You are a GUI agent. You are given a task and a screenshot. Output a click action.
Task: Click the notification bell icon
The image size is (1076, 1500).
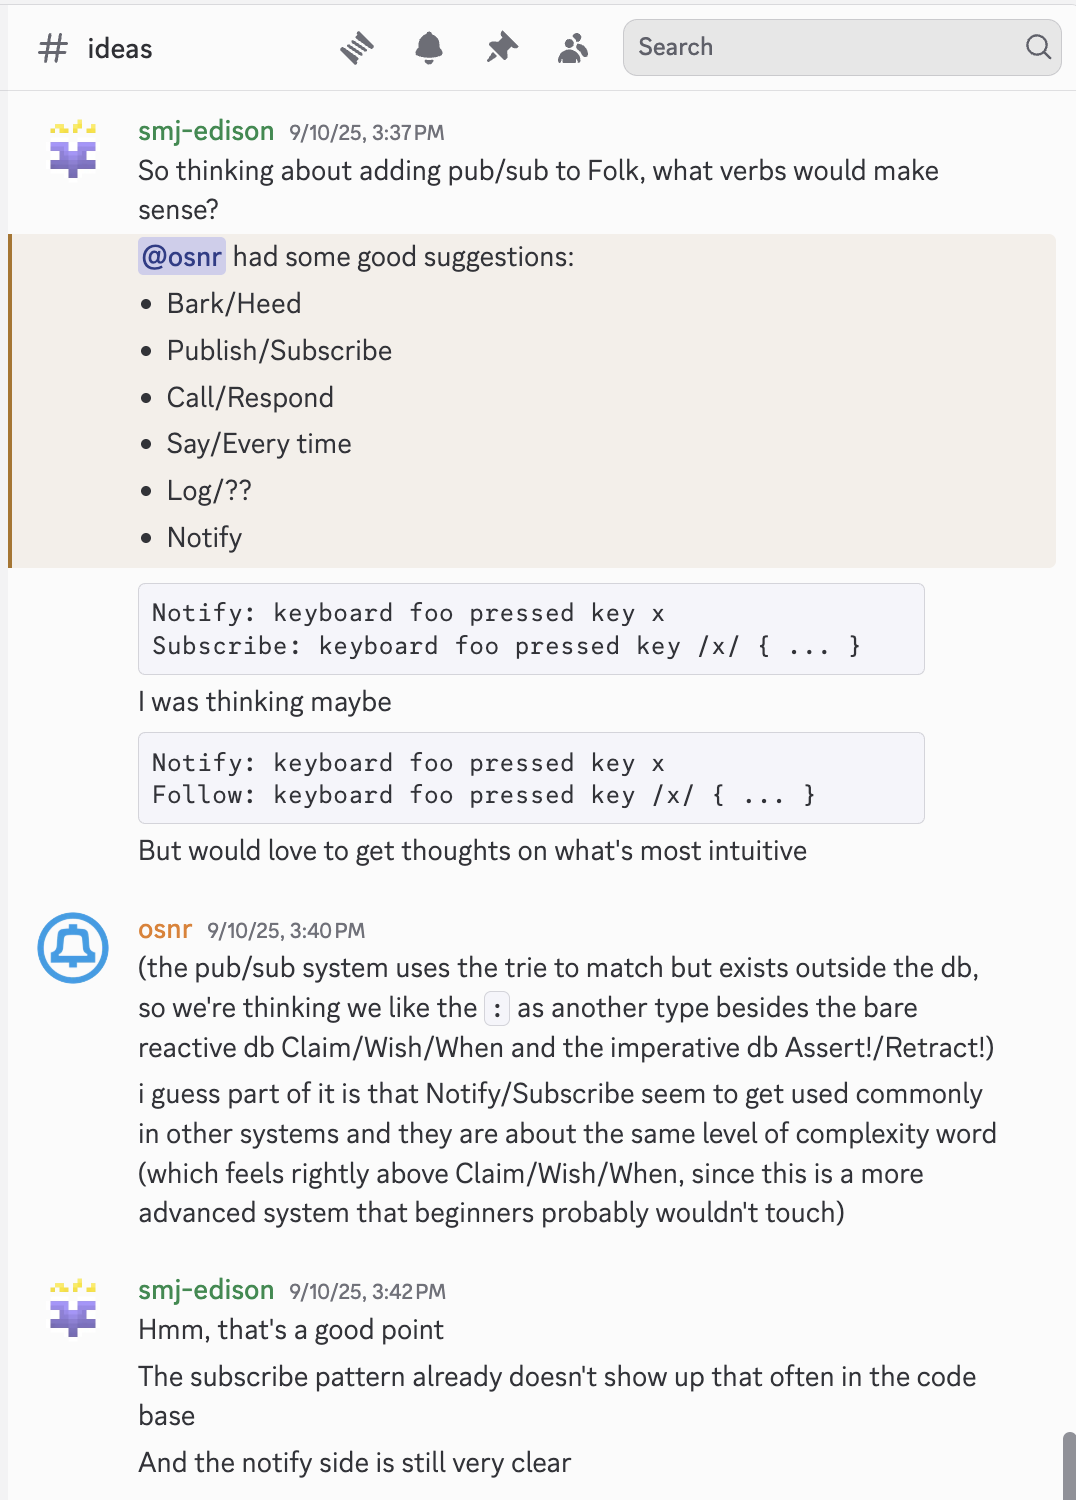429,48
